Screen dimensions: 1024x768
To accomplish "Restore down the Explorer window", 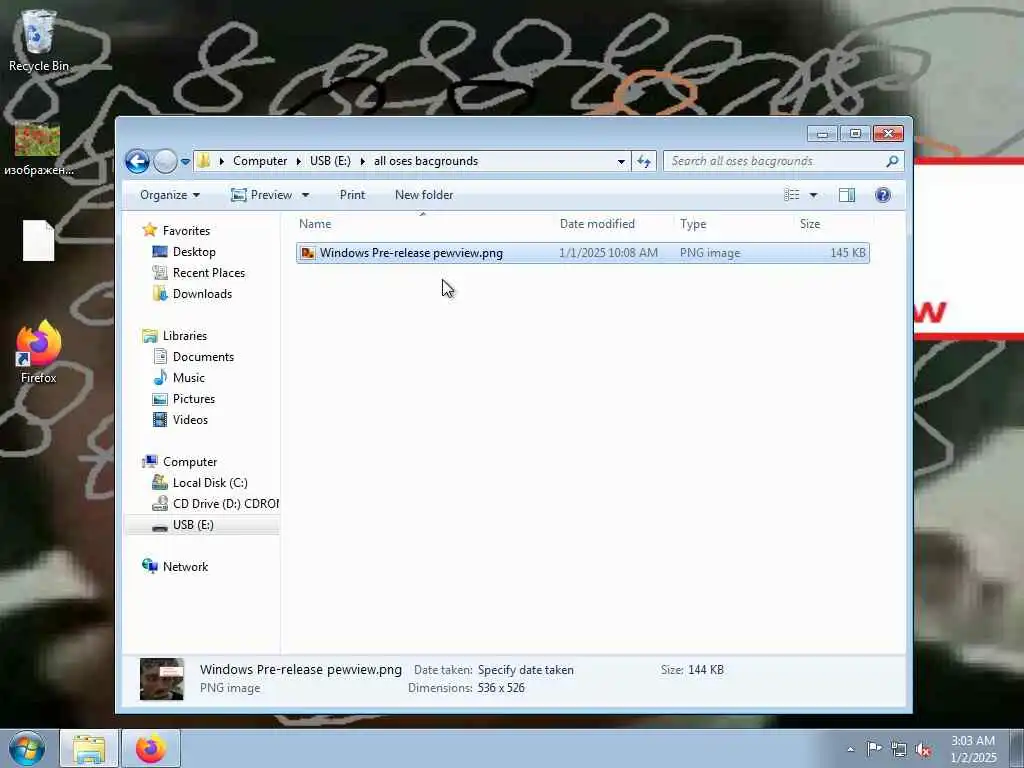I will [855, 134].
